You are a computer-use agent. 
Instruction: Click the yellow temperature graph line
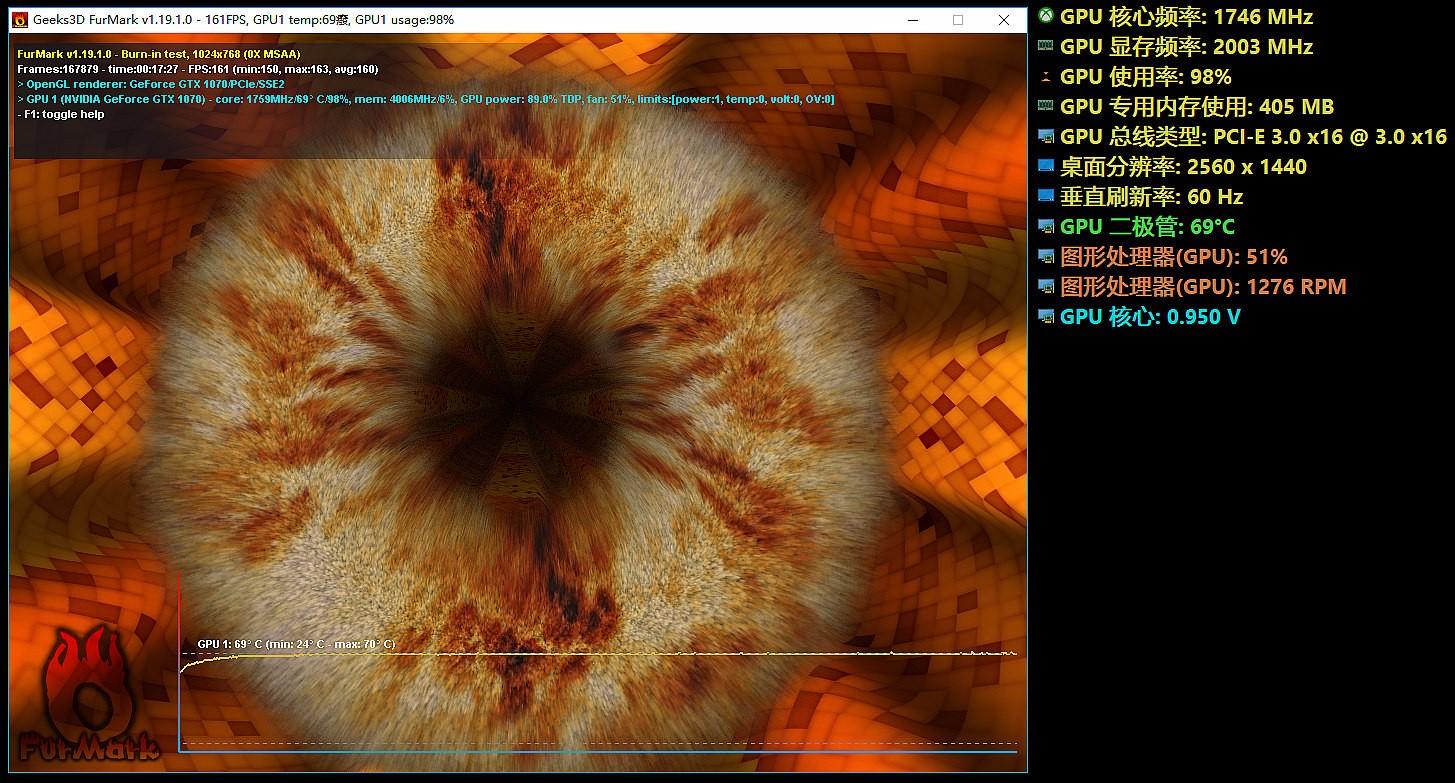pyautogui.click(x=600, y=654)
